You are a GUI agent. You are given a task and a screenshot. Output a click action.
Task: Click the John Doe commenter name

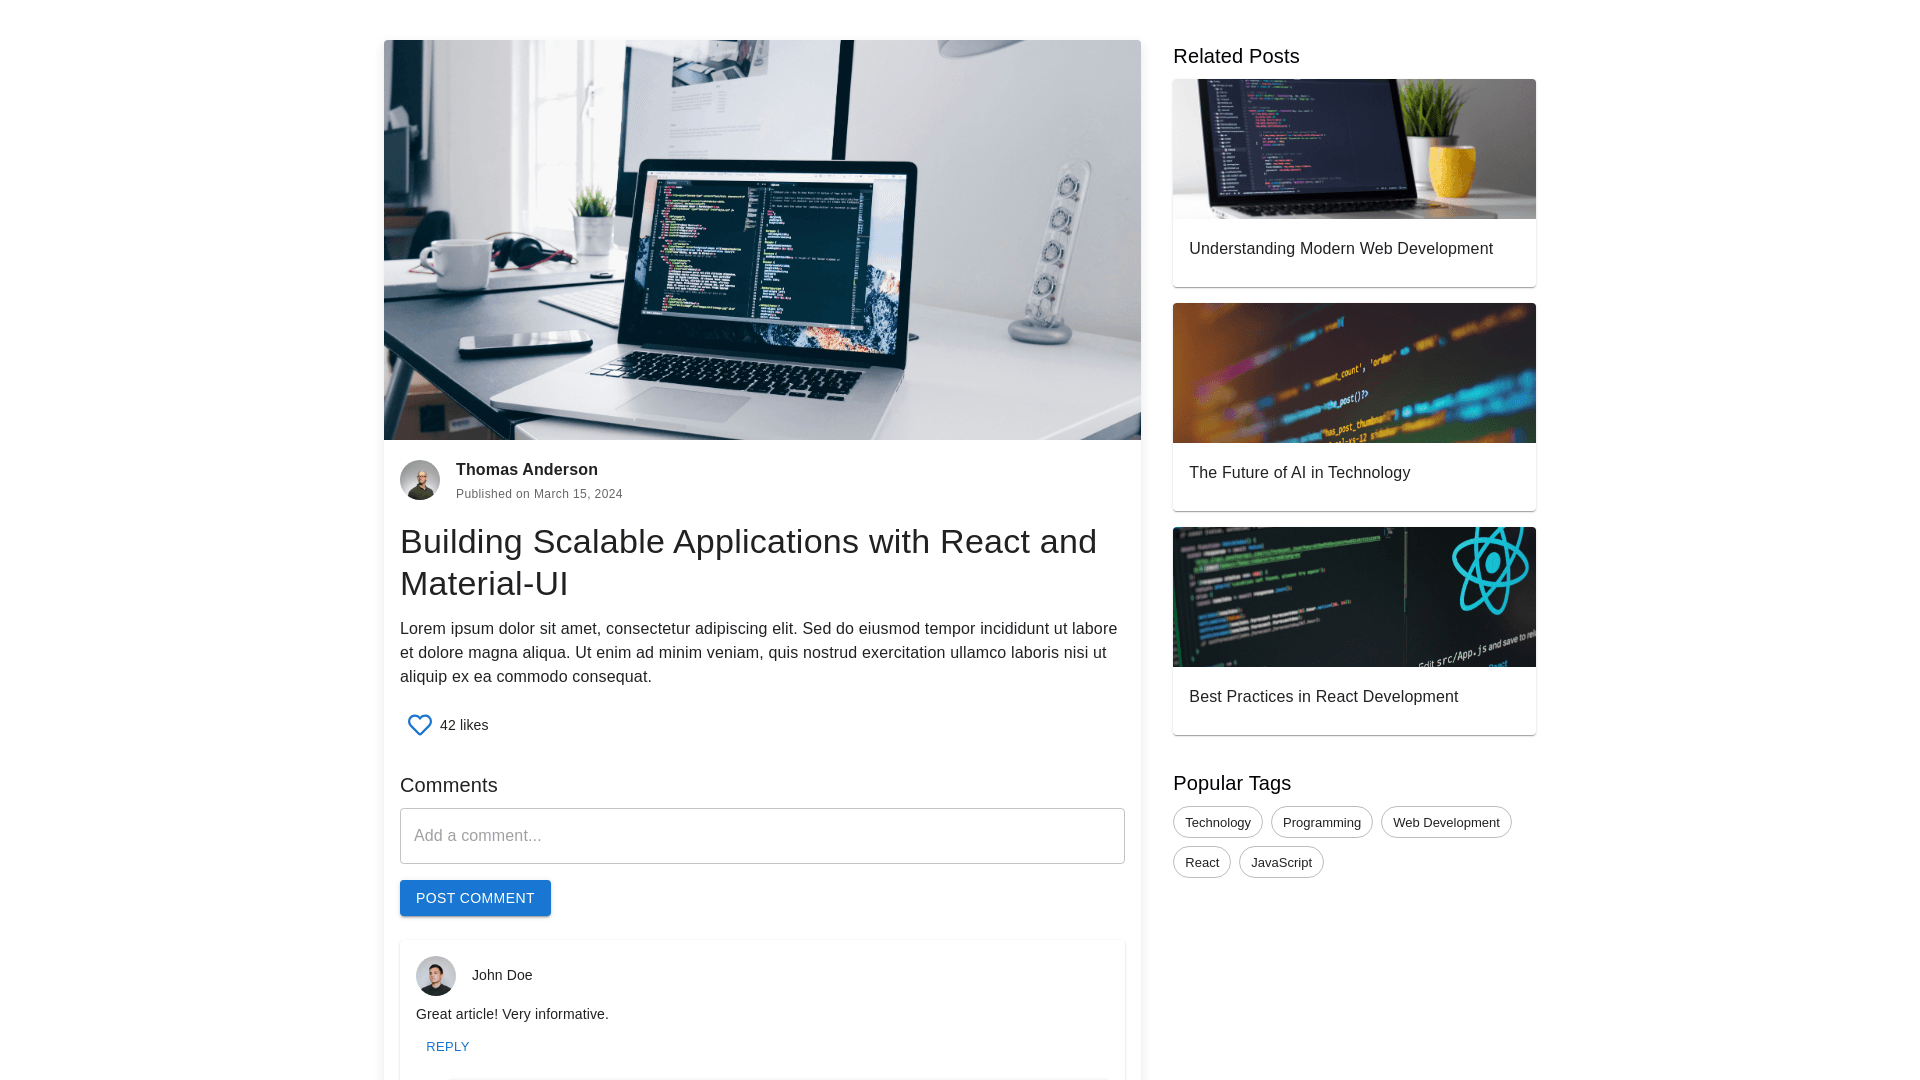click(x=502, y=975)
